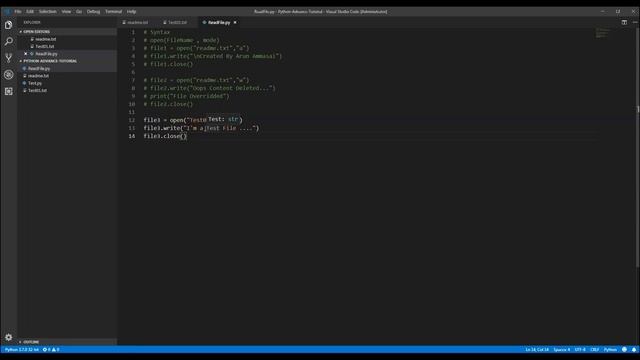The width and height of the screenshot is (640, 360).
Task: Open the Source Control view
Action: pos(9,58)
